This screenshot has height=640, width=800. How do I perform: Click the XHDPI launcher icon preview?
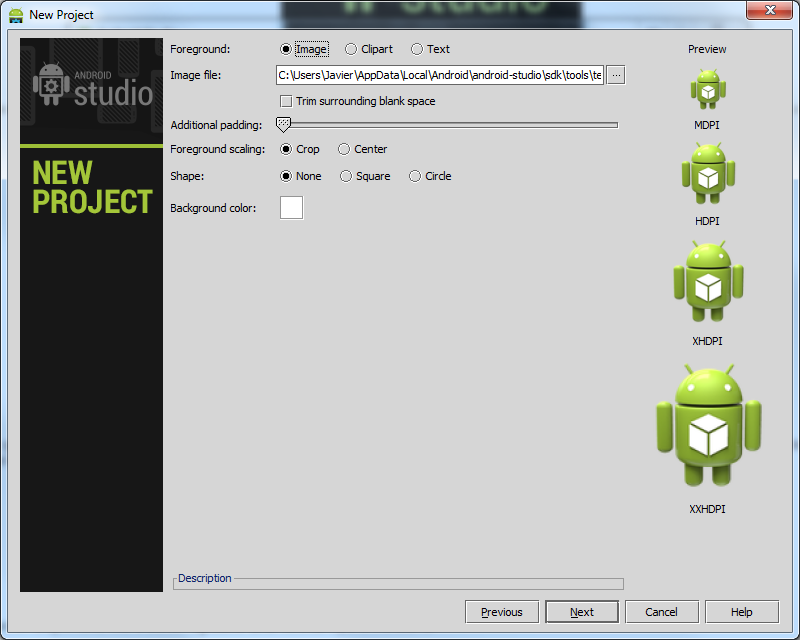707,281
